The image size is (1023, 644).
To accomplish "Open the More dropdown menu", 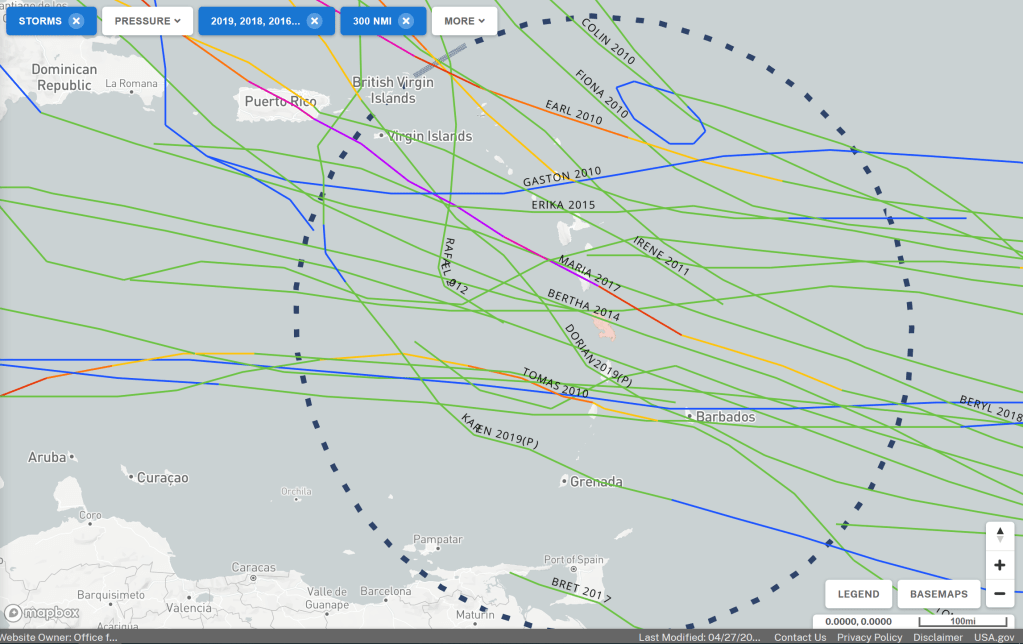I will tap(464, 21).
